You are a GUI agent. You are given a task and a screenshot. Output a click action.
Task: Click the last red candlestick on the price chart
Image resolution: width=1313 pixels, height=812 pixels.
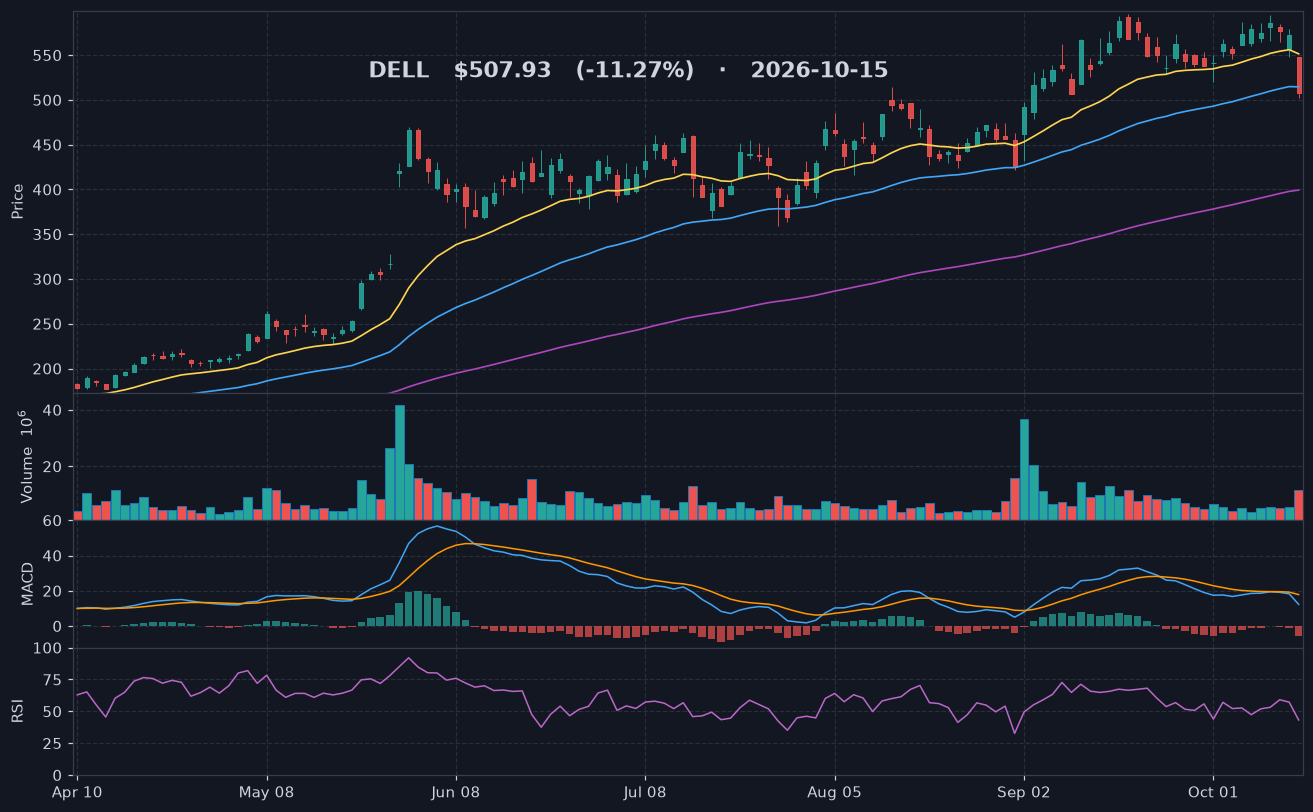click(x=1299, y=76)
